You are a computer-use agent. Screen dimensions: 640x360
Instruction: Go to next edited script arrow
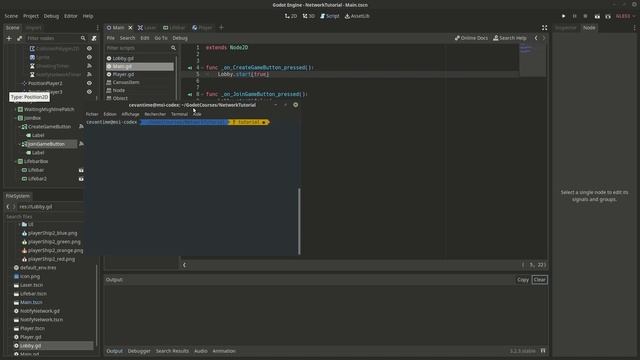544,38
